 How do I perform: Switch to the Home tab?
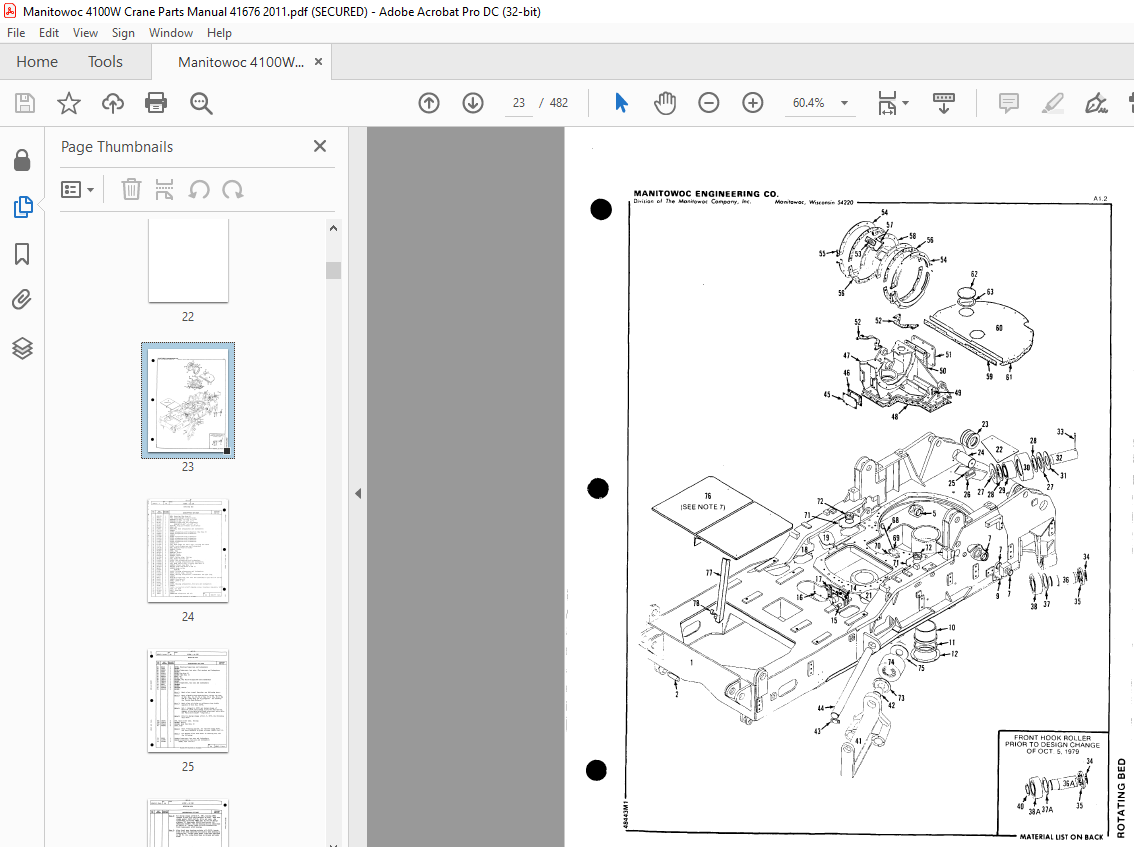tap(37, 61)
